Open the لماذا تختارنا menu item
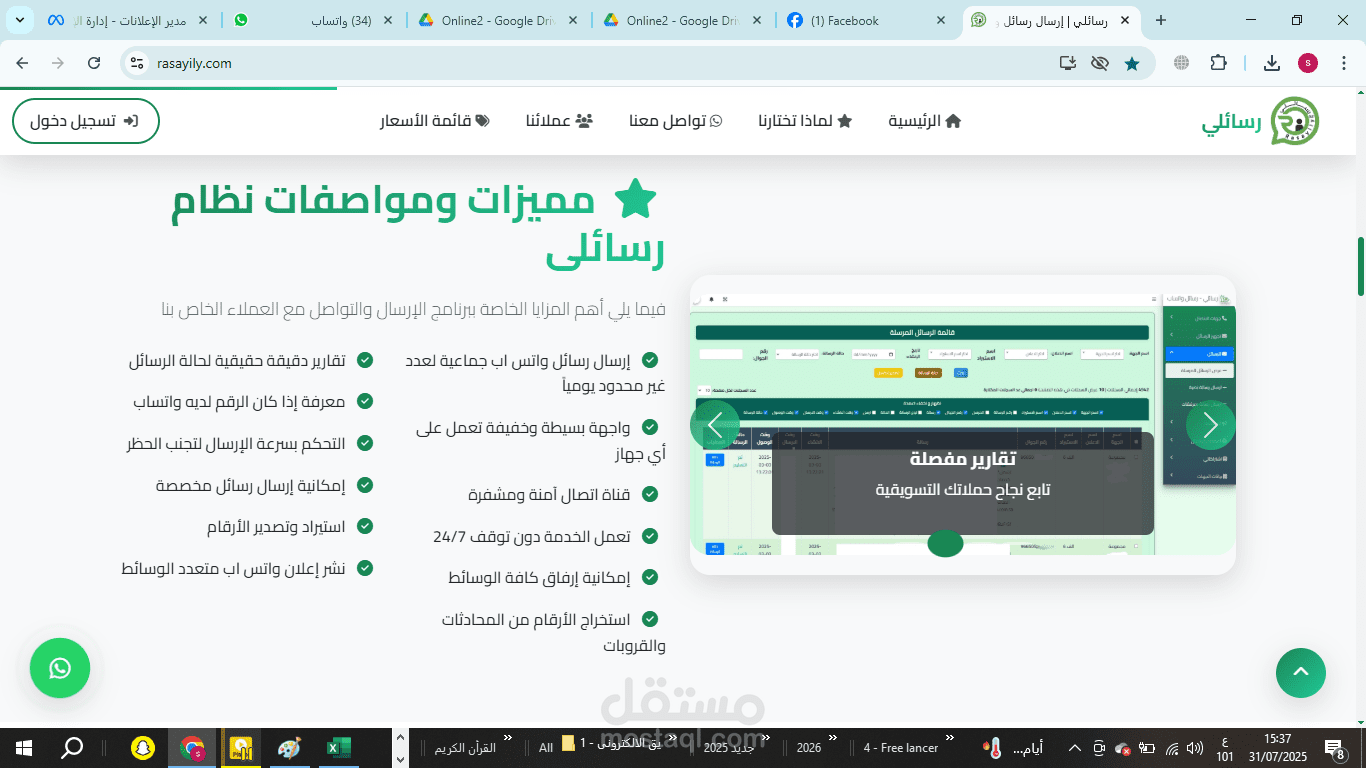Viewport: 1366px width, 768px height. point(805,121)
